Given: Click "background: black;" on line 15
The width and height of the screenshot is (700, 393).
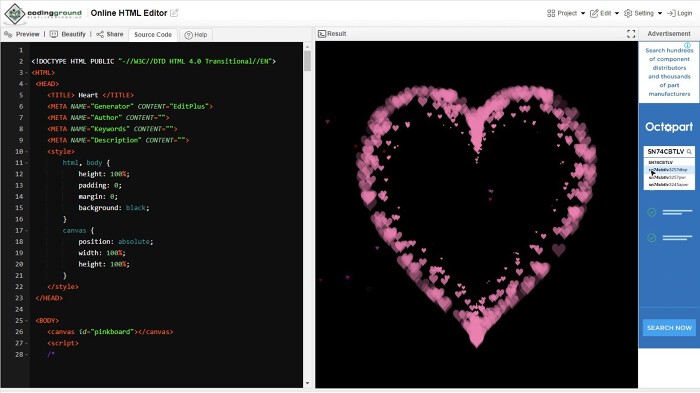Looking at the screenshot, I should 114,208.
